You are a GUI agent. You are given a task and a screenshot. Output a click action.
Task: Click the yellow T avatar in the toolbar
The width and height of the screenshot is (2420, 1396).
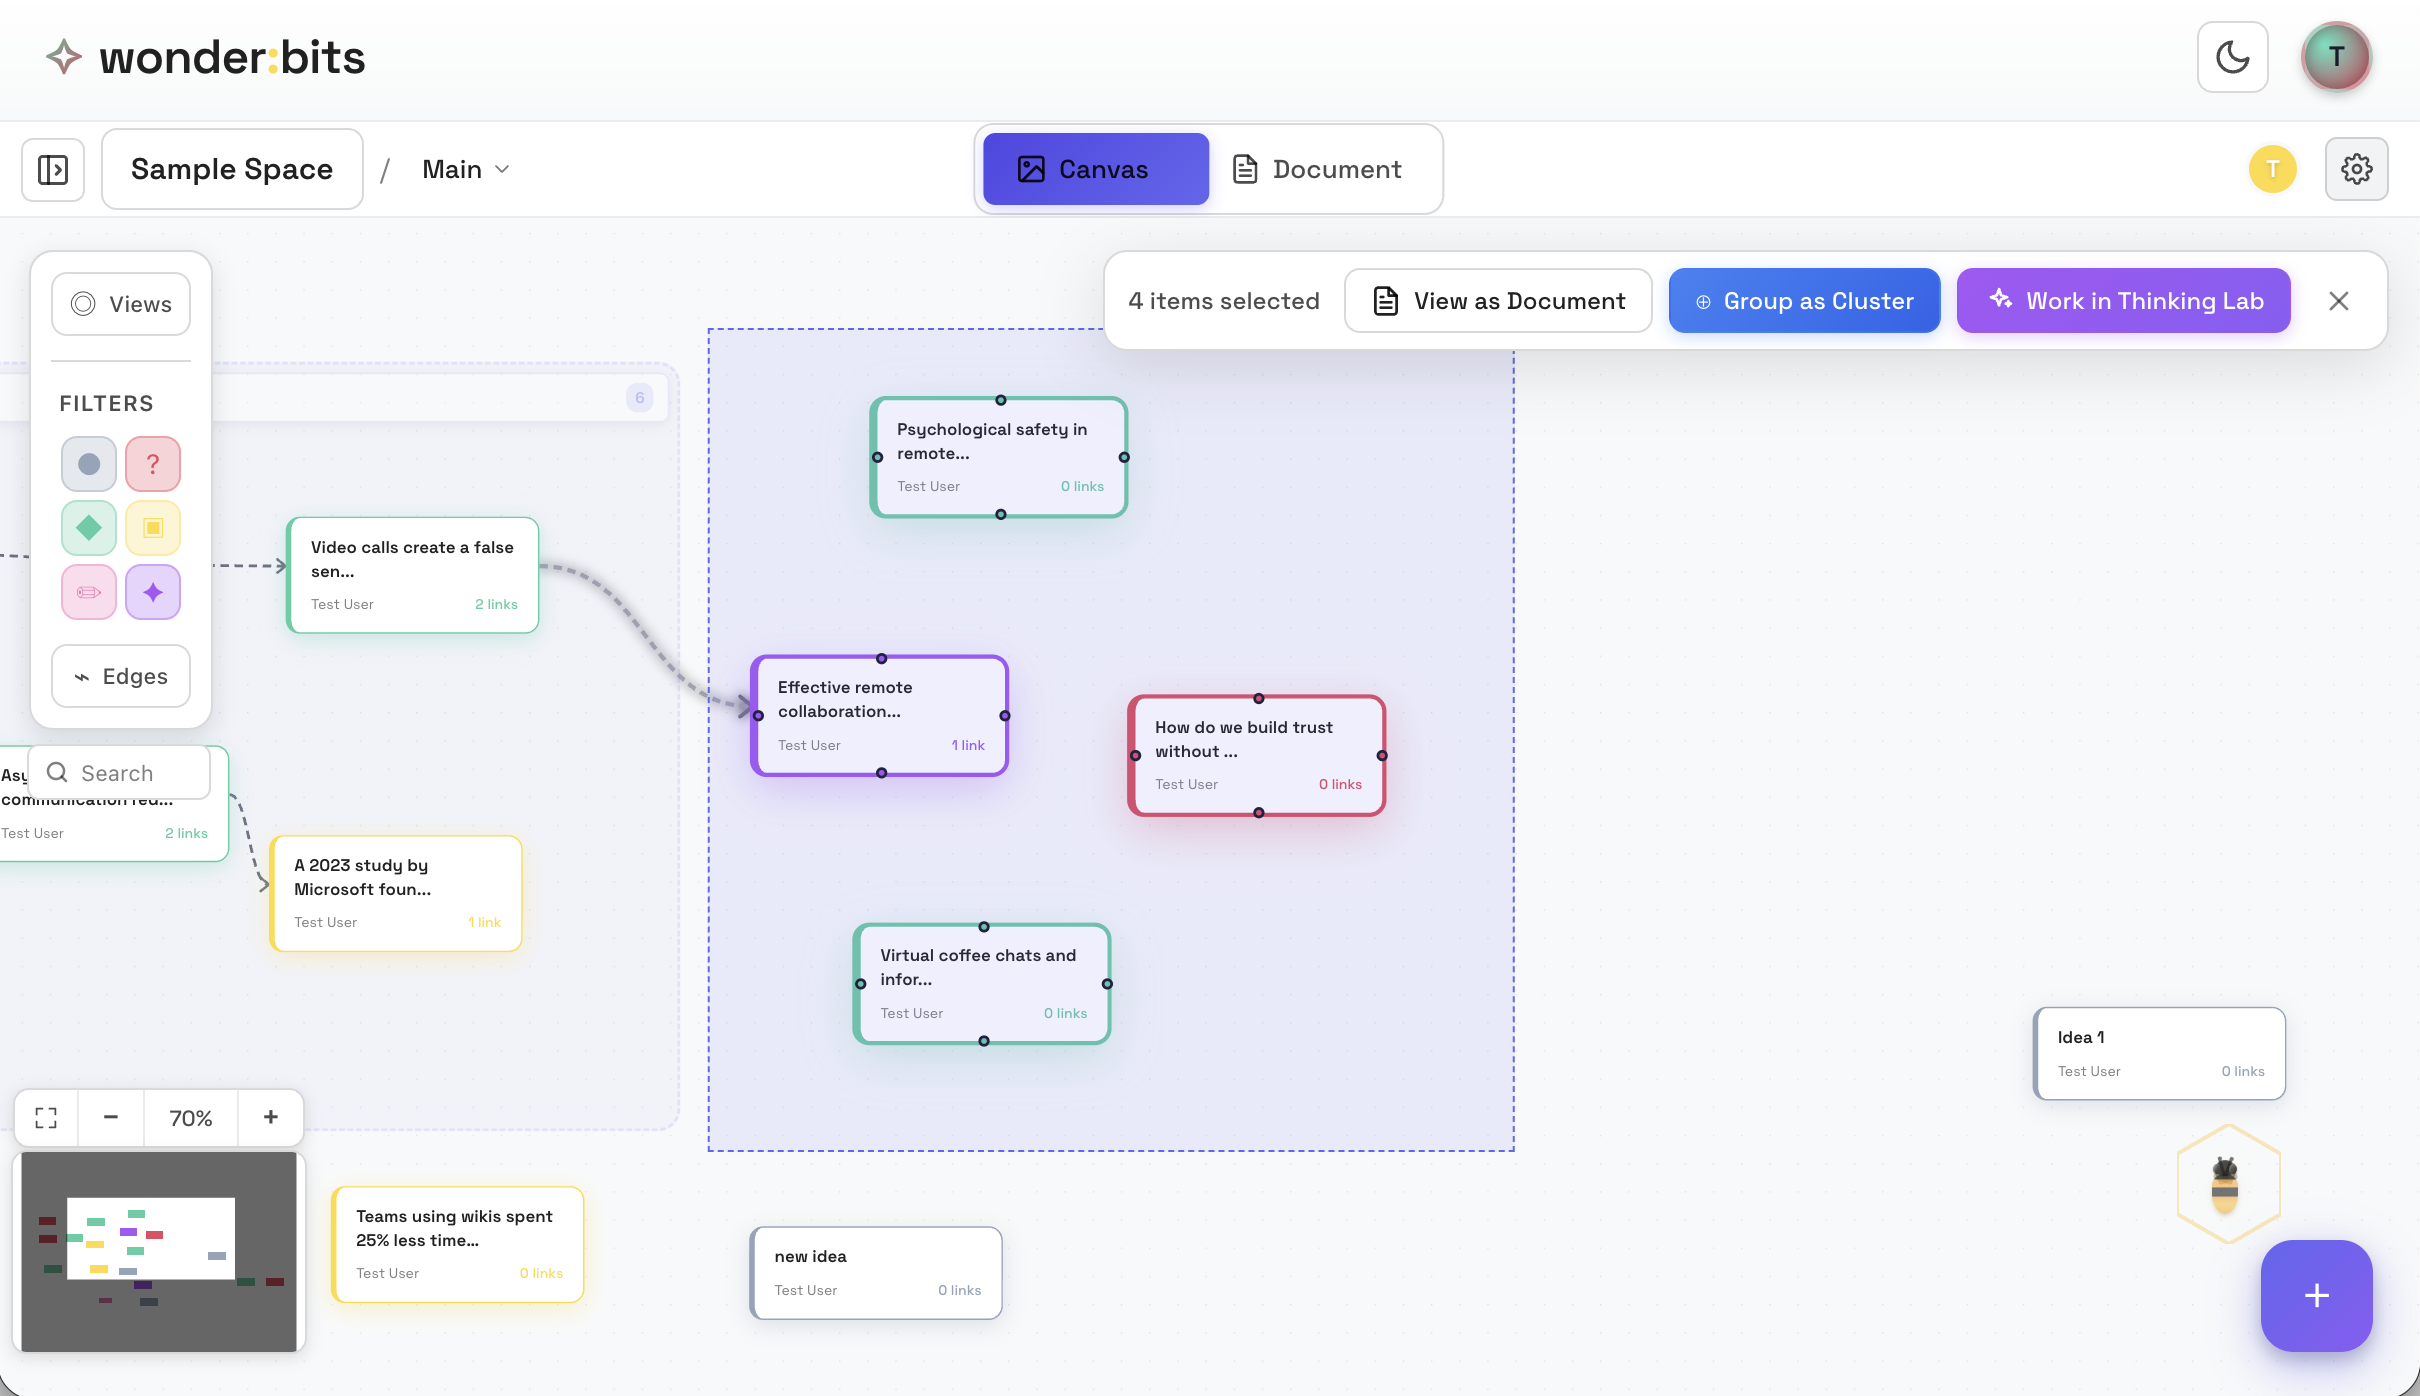pos(2272,168)
